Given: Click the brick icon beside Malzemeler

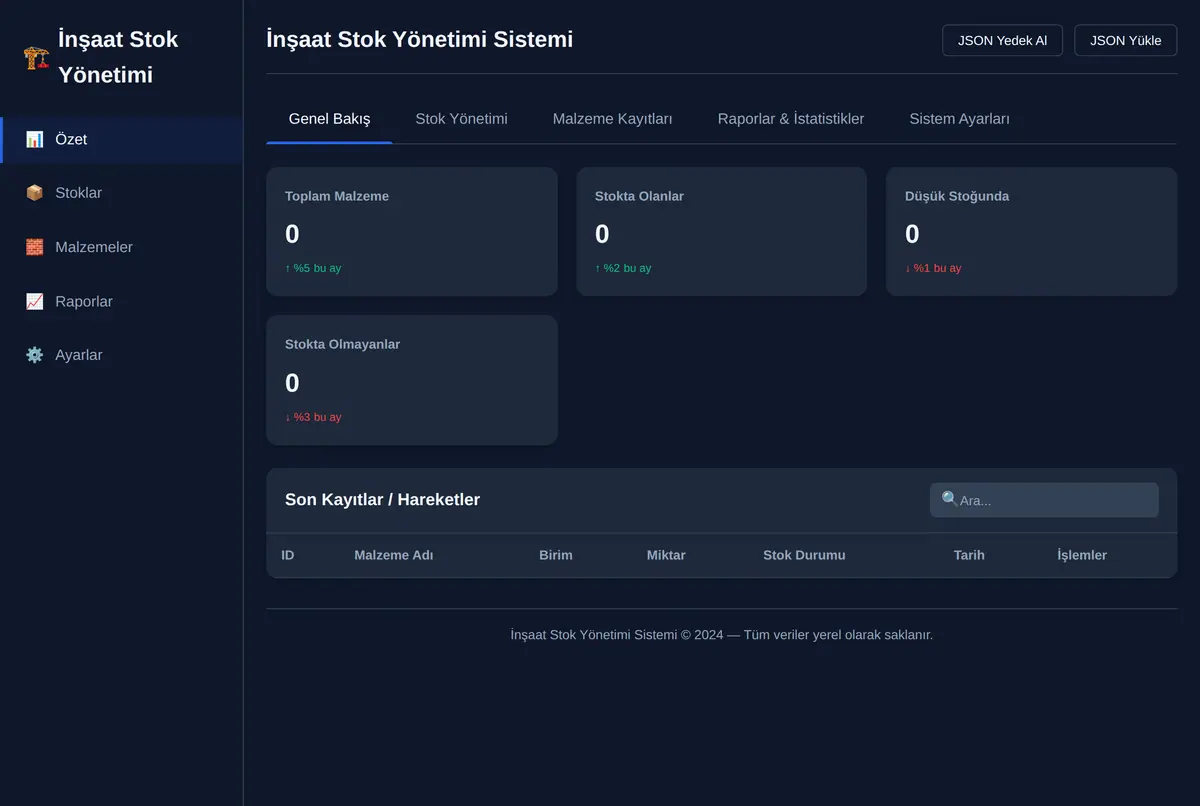Looking at the screenshot, I should [35, 247].
